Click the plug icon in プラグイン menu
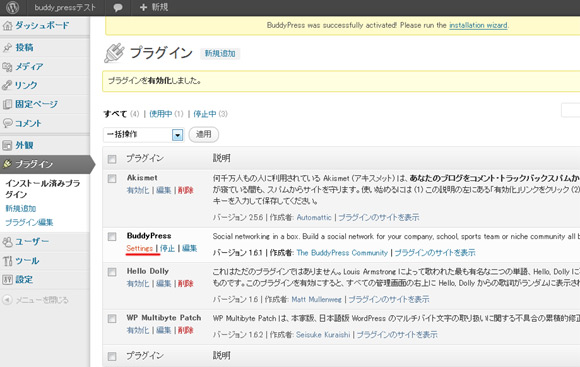Viewport: 580px width, 367px height. click(7, 164)
